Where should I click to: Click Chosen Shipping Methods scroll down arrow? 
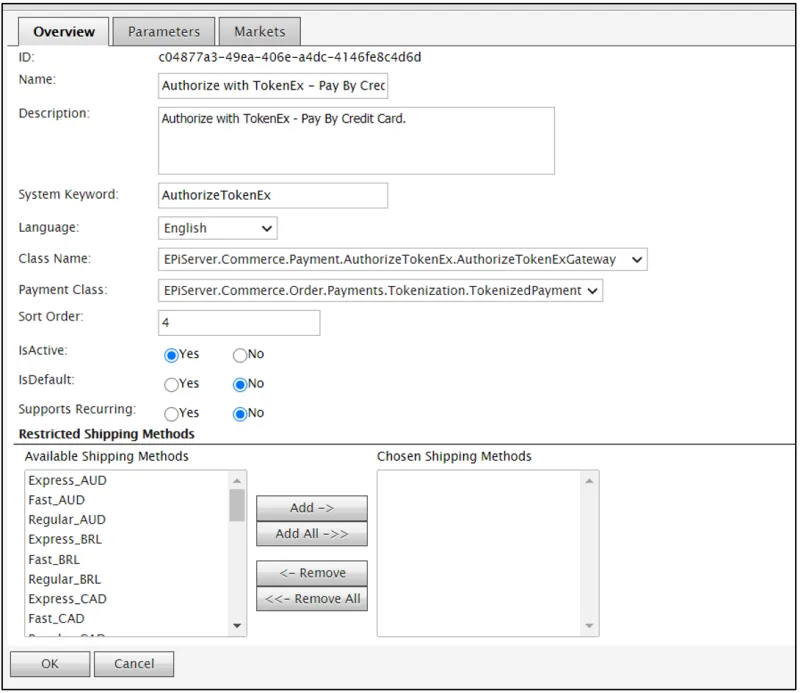(589, 626)
